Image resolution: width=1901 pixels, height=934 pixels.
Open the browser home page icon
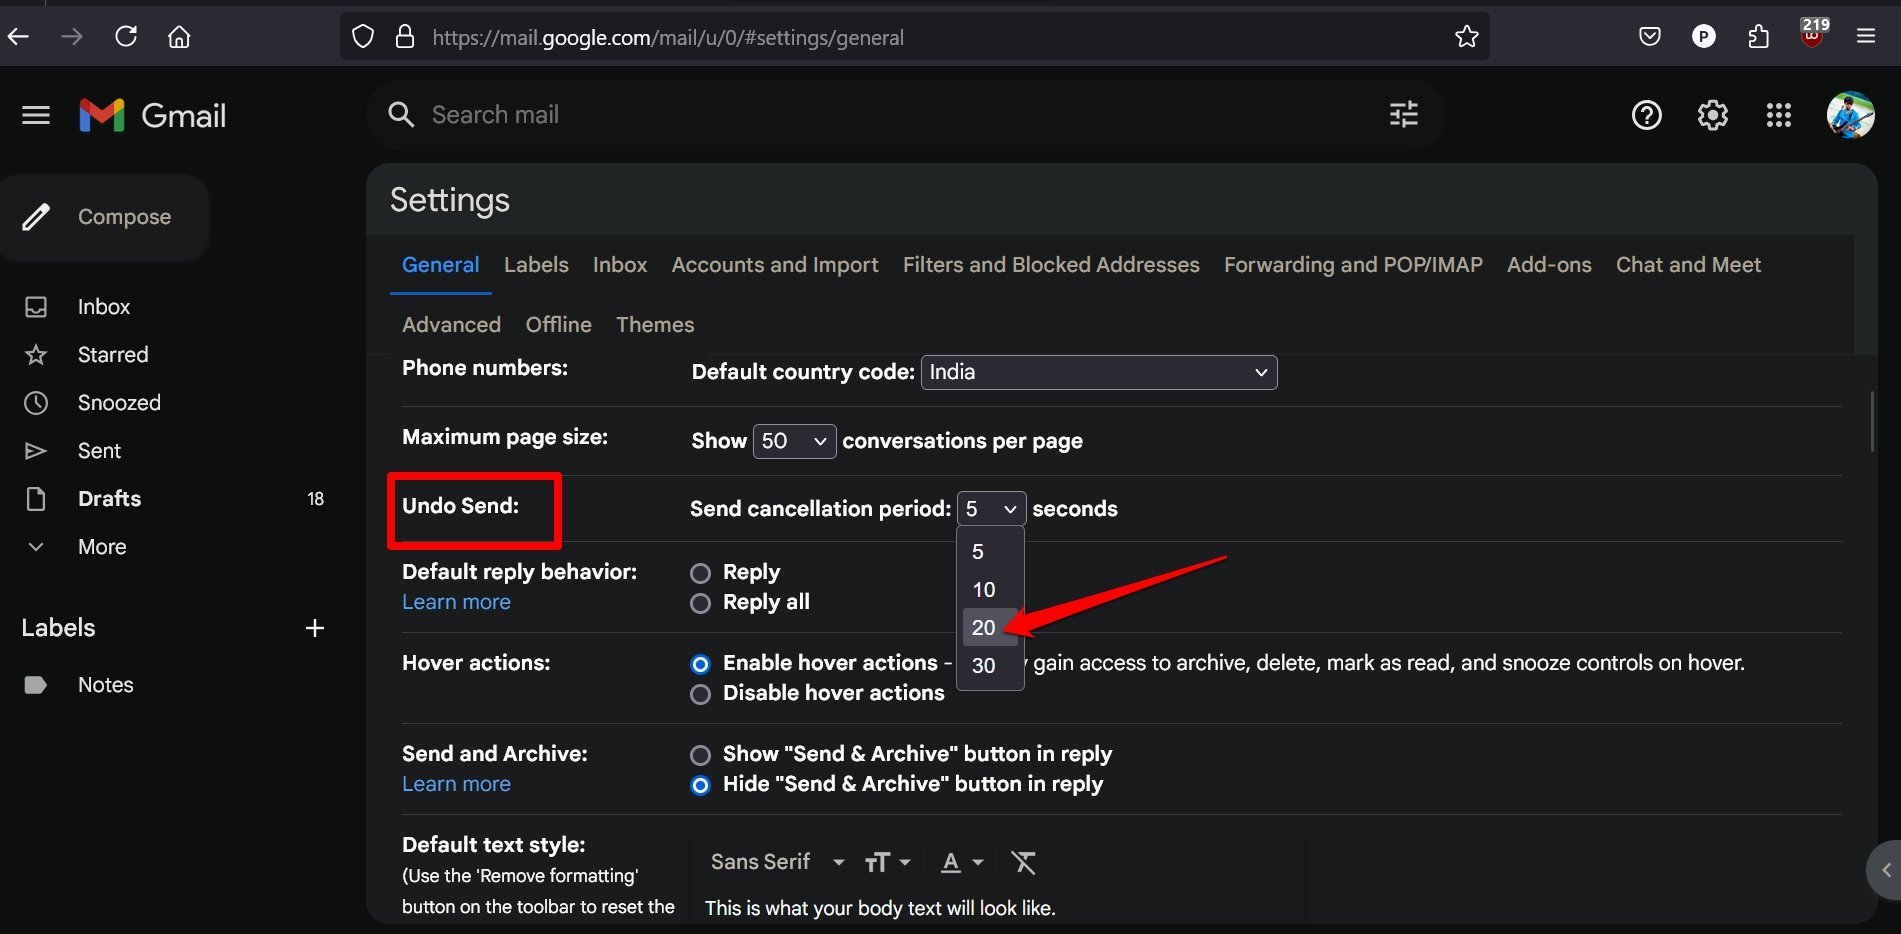click(179, 37)
